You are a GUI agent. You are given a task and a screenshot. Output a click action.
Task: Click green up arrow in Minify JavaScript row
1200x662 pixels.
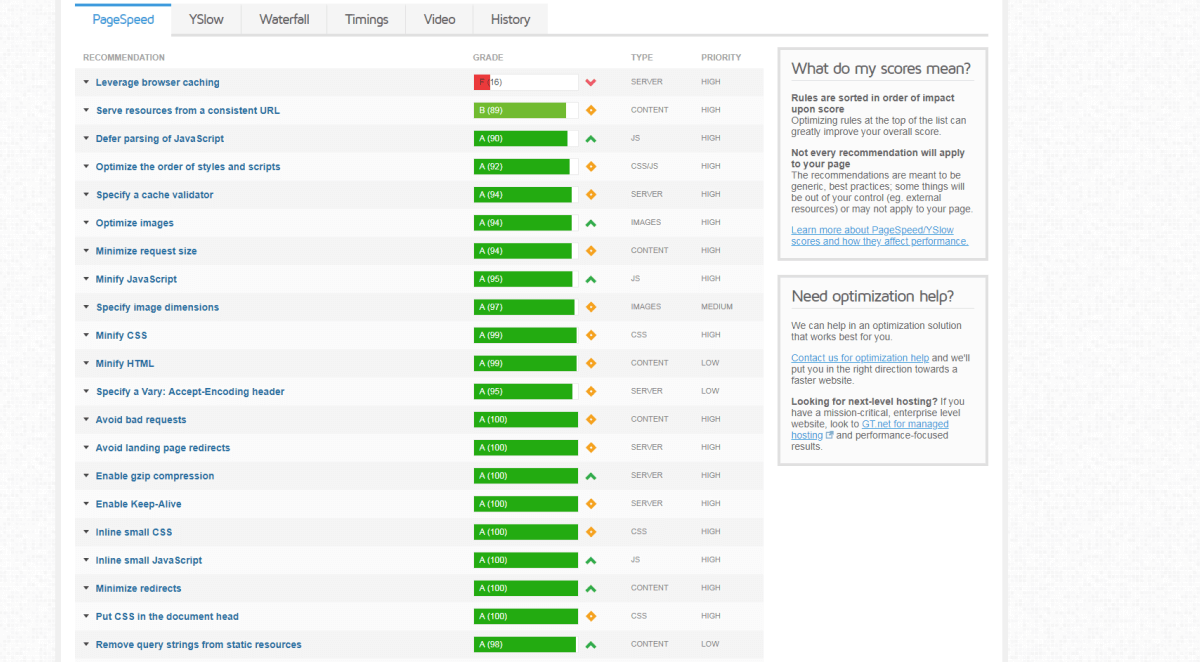pos(591,279)
